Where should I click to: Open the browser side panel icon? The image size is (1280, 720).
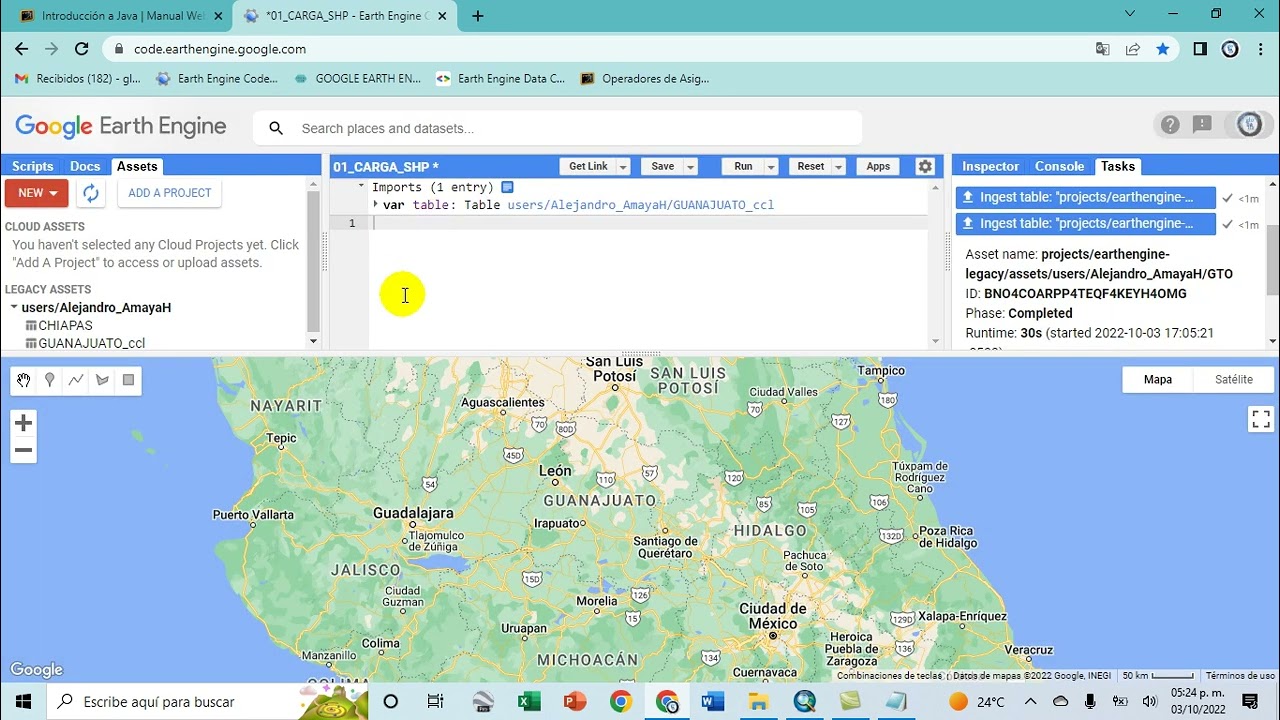click(x=1200, y=49)
